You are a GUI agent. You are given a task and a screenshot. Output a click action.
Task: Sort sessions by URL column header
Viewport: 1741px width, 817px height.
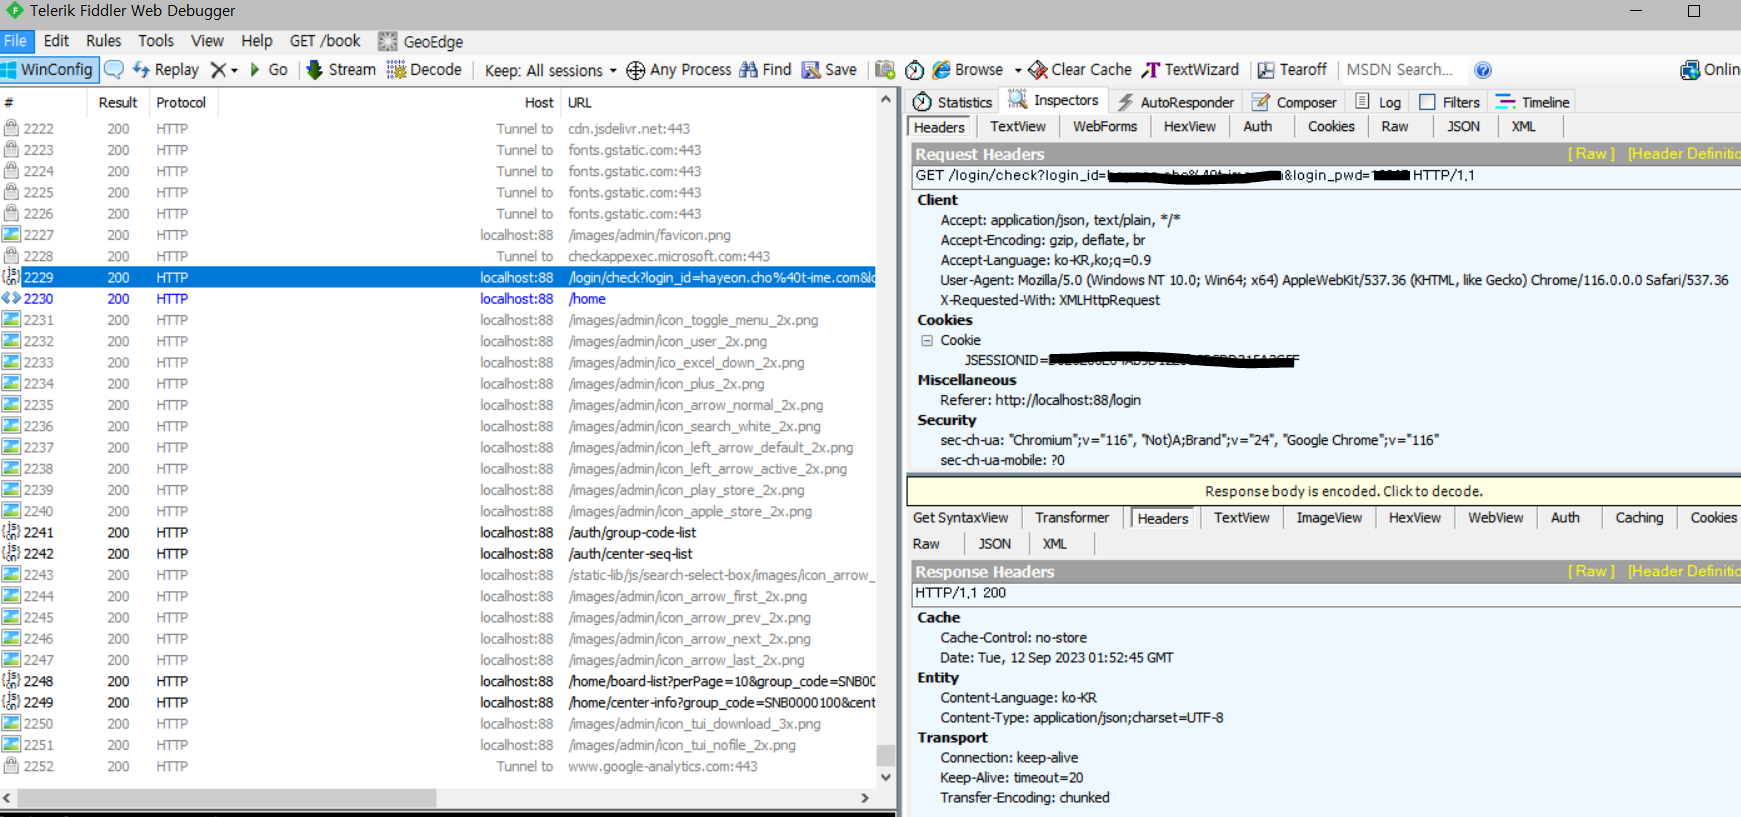point(717,103)
